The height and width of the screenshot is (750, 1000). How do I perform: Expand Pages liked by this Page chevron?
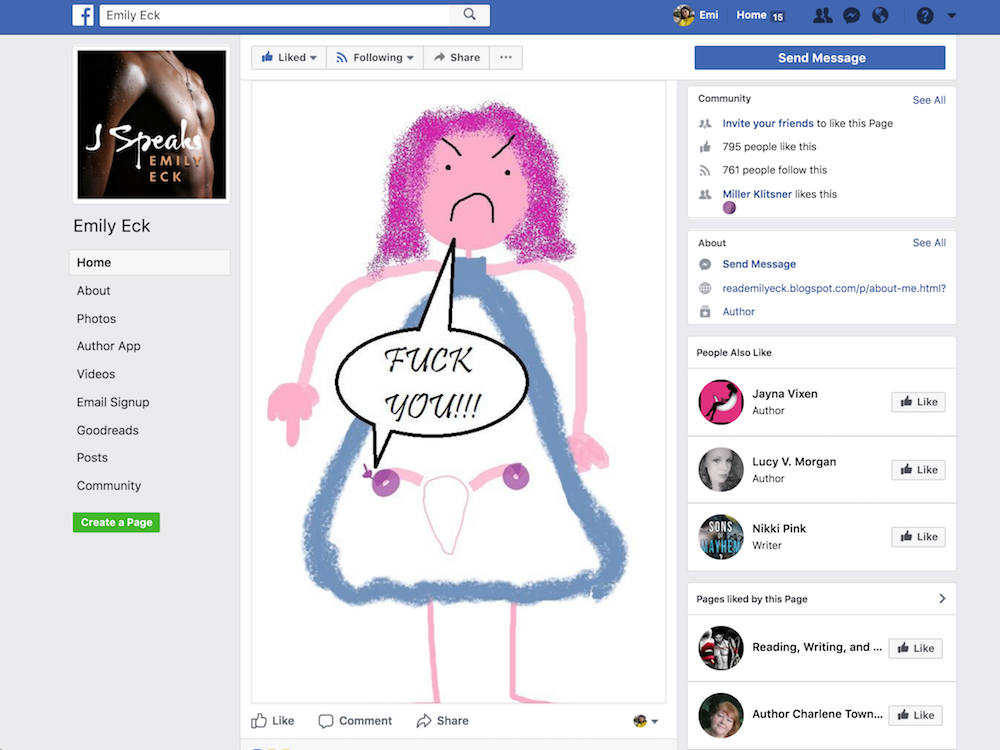coord(942,599)
